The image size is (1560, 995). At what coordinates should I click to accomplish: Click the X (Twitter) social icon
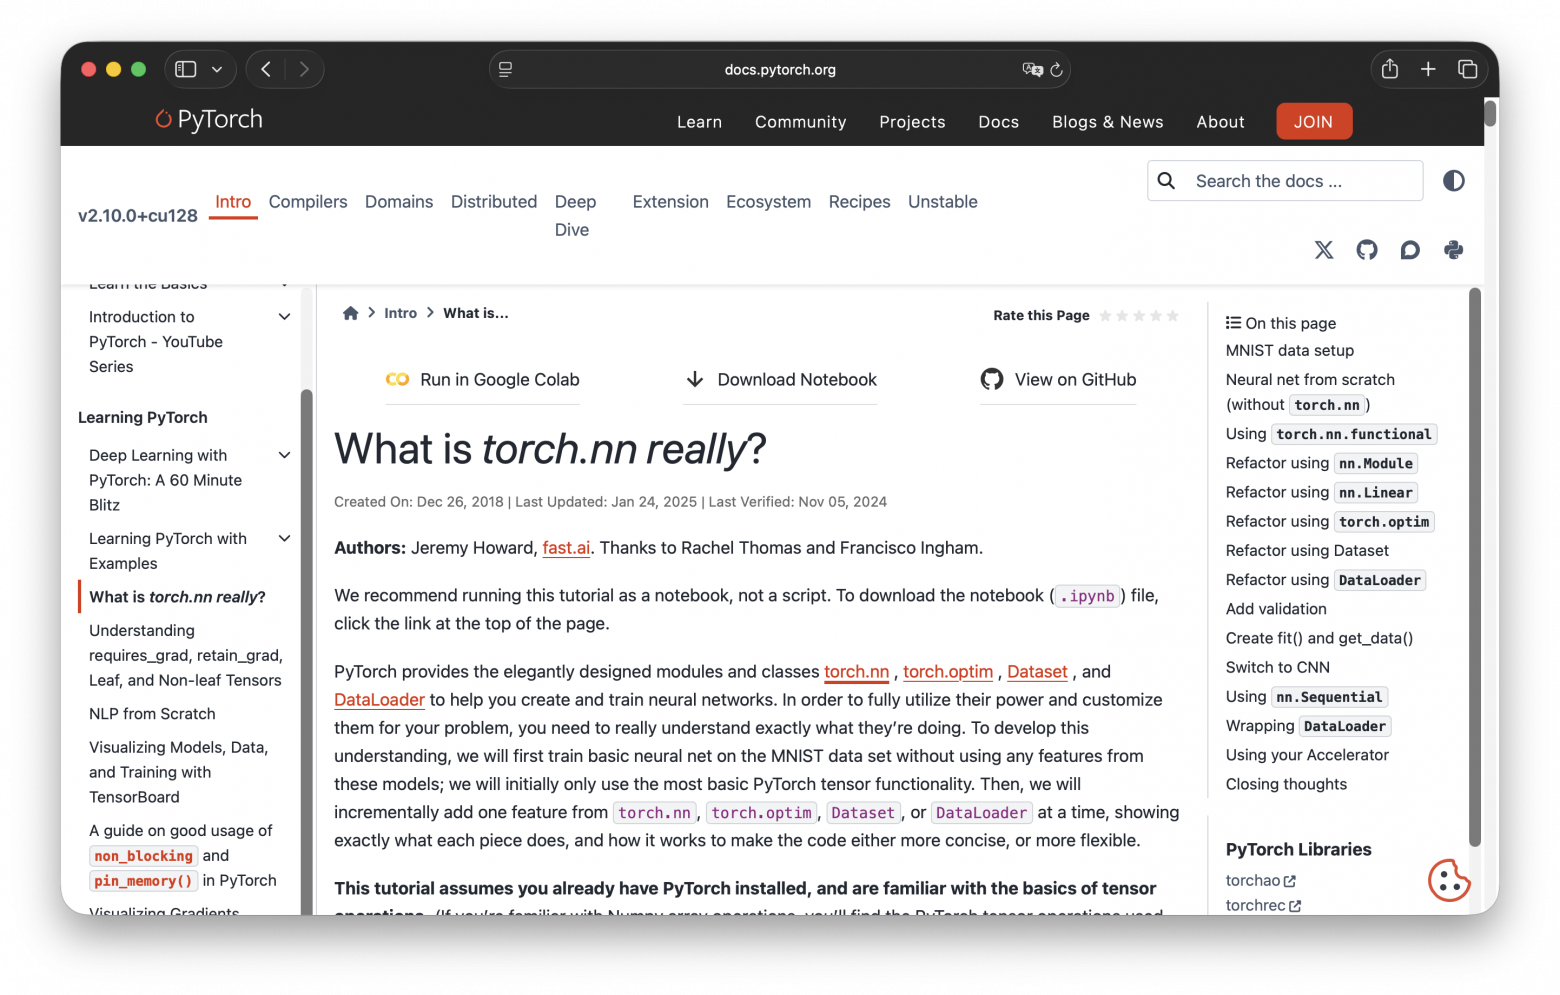coord(1323,250)
